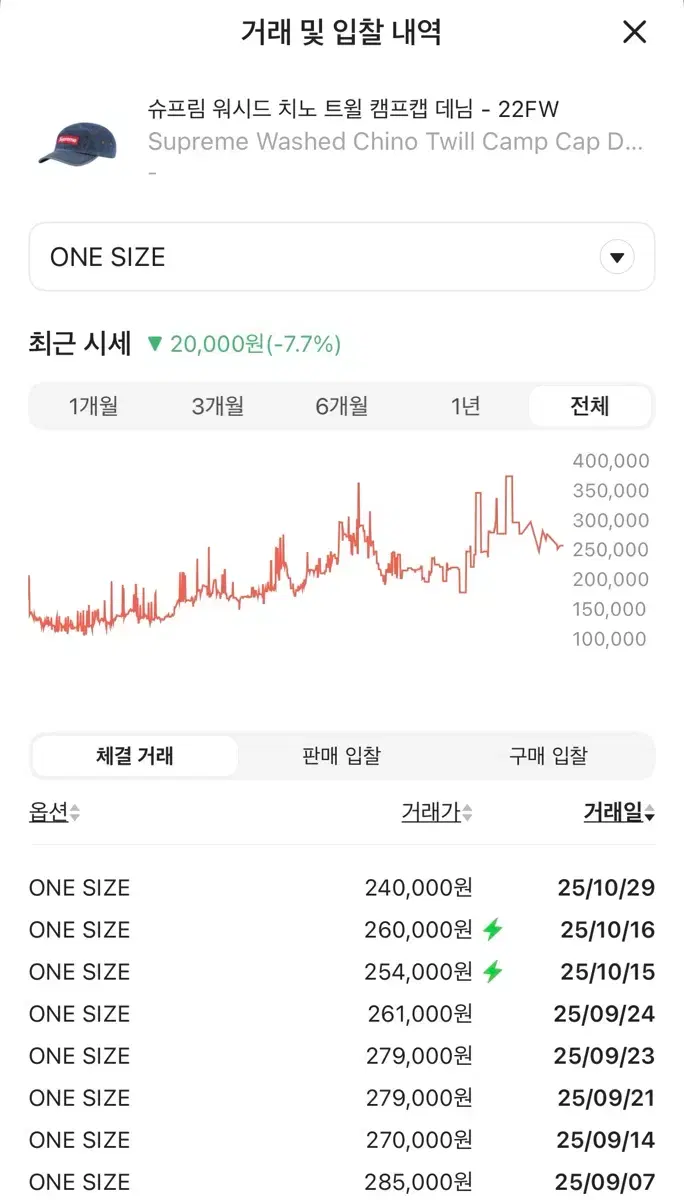This screenshot has width=684, height=1200.
Task: Sort by 옵션 column arrows
Action: tap(75, 814)
